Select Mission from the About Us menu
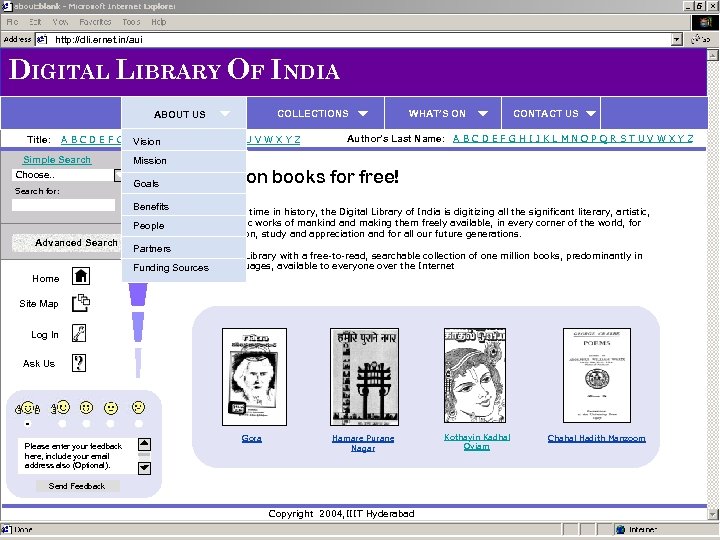 click(184, 161)
